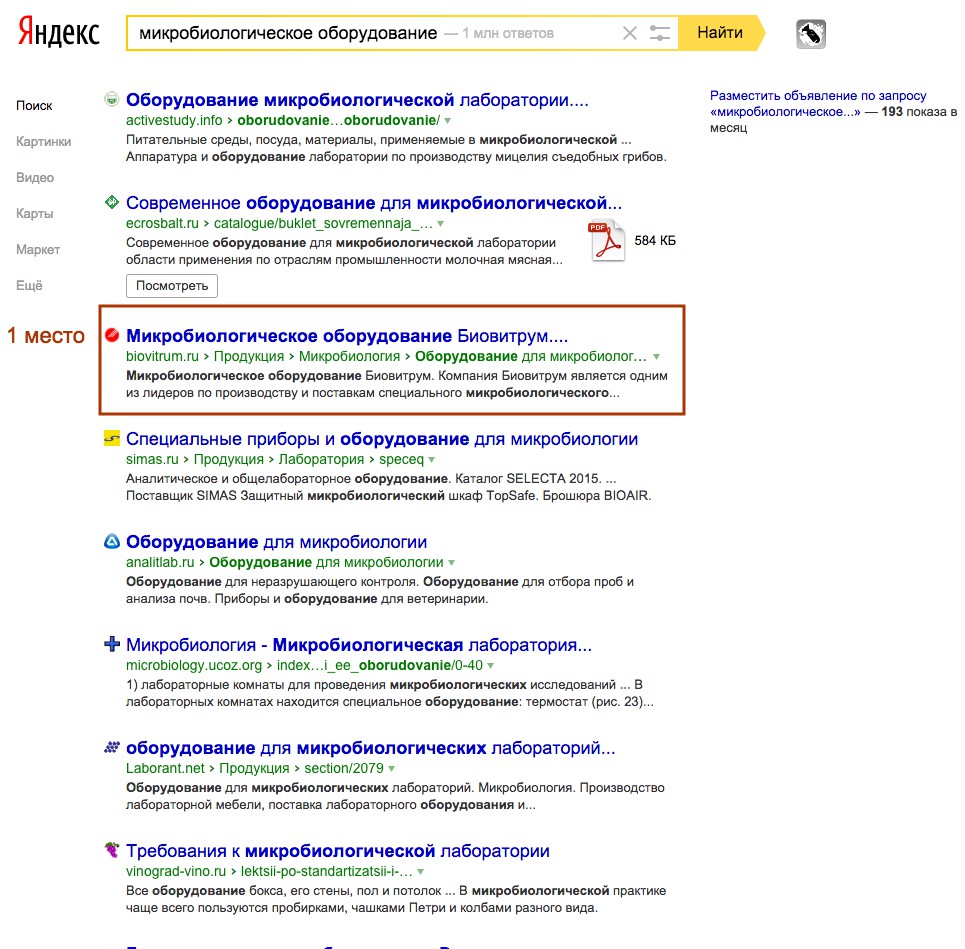Image resolution: width=965 pixels, height=949 pixels.
Task: Open the PDF file icon for 584 КБ
Action: click(607, 241)
